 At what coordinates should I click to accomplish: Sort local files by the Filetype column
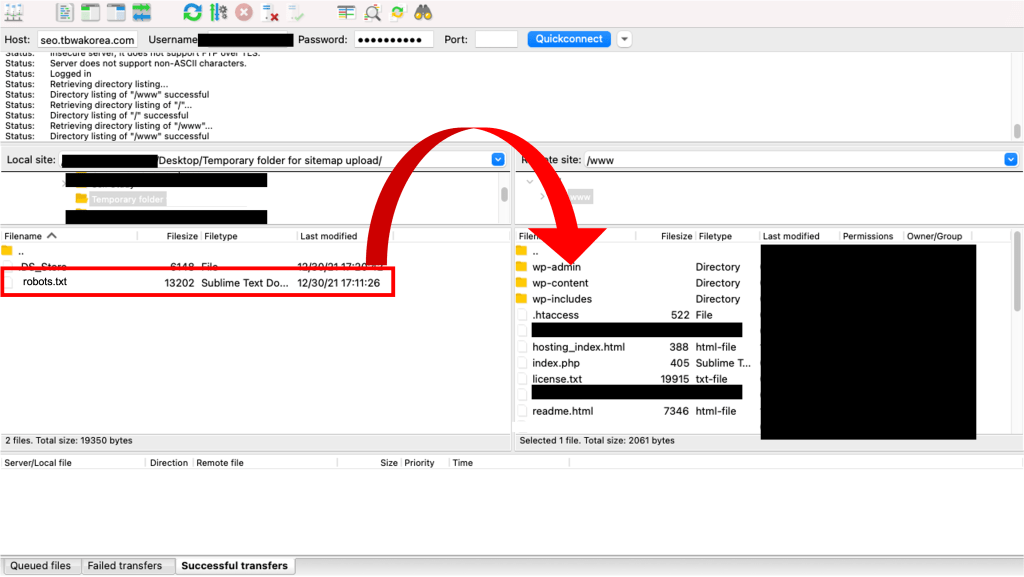click(249, 236)
